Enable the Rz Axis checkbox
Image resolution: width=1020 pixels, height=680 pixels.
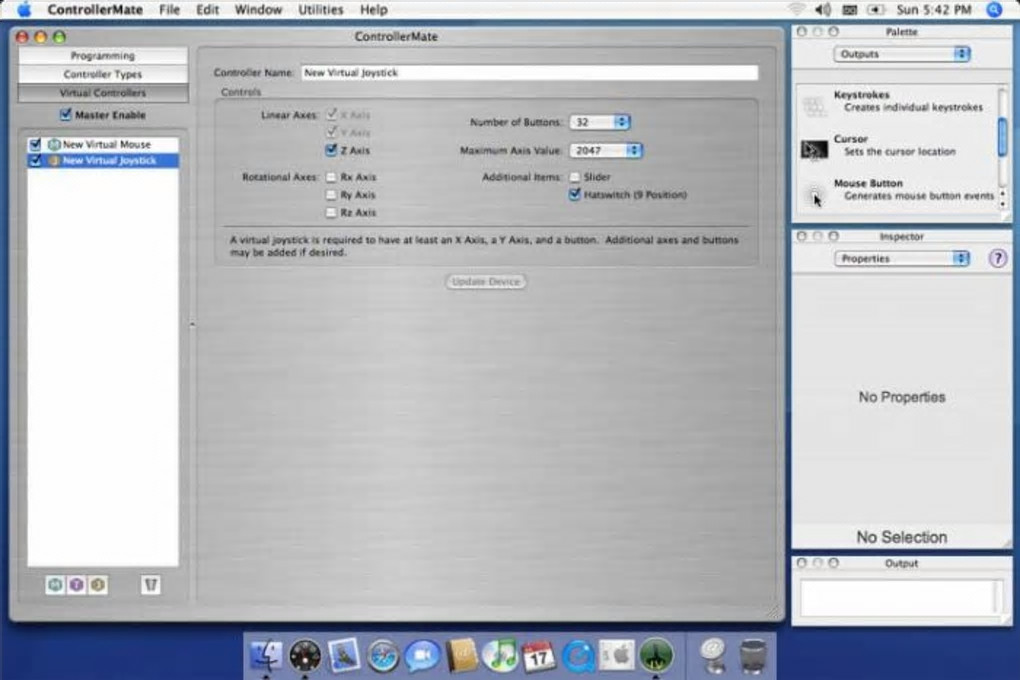point(331,212)
